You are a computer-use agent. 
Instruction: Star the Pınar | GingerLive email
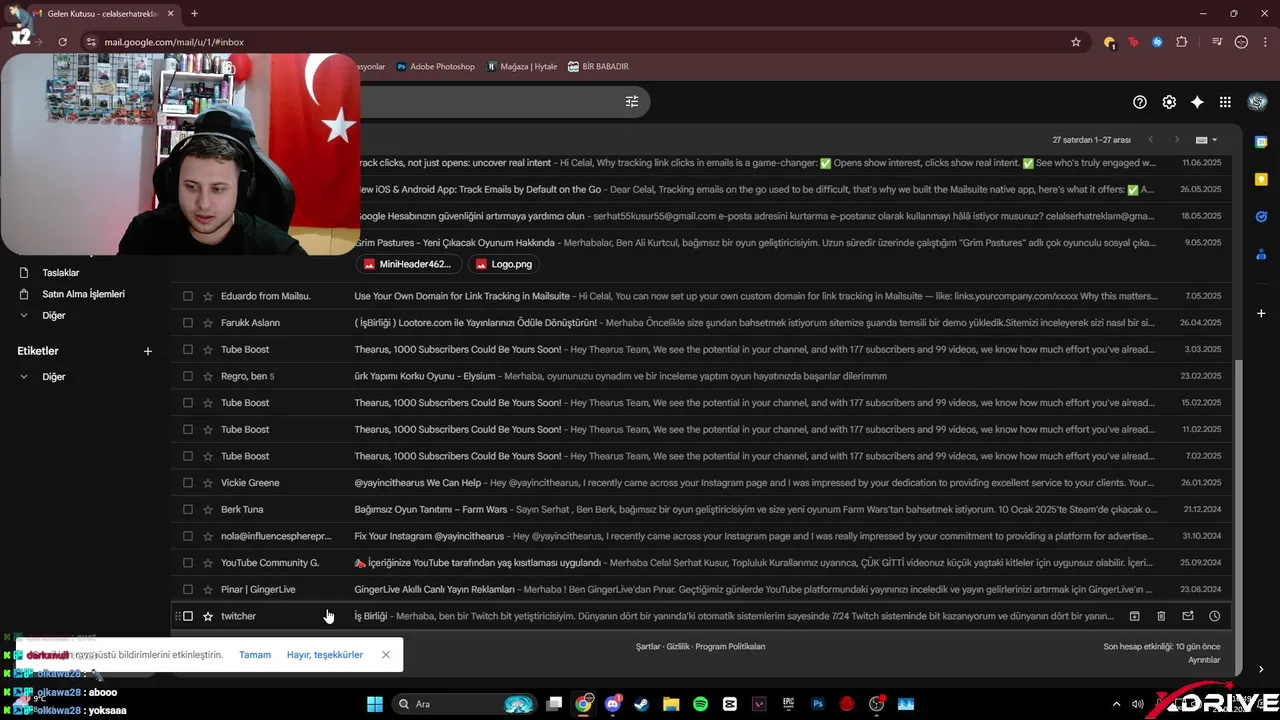(208, 589)
